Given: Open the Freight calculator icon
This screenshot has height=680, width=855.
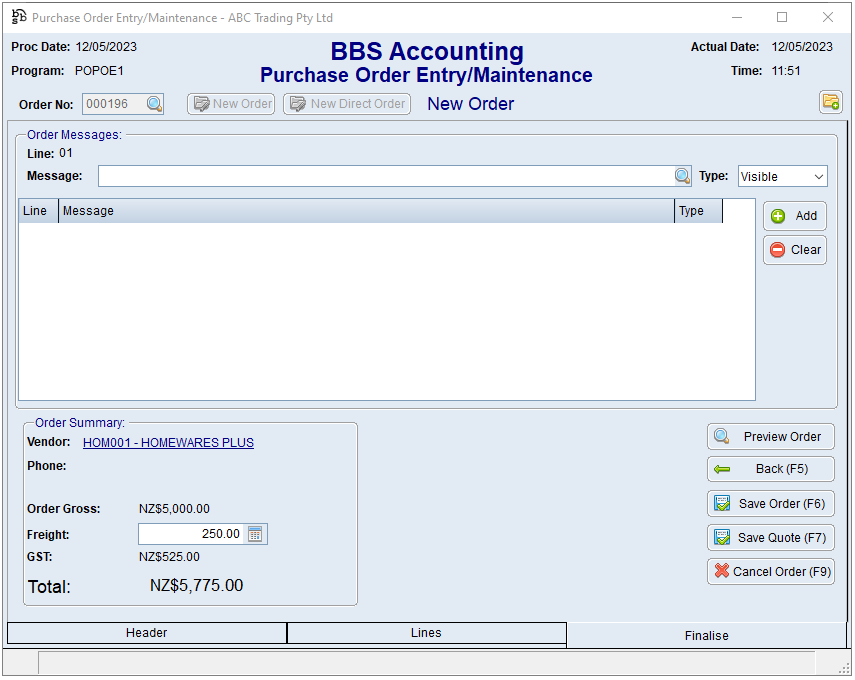Looking at the screenshot, I should tap(255, 534).
